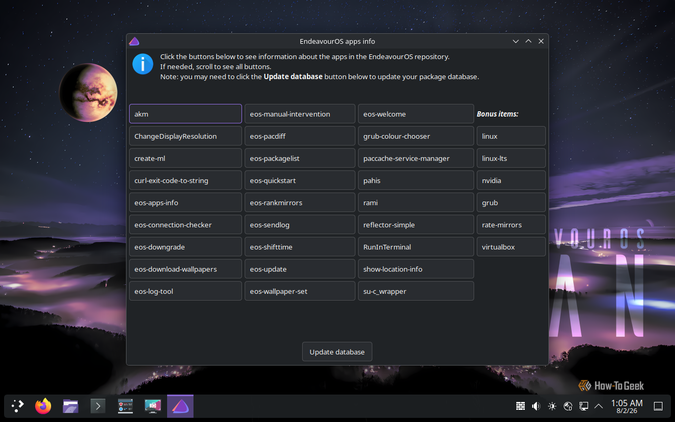675x422 pixels.
Task: Click the computer monitor tray icon
Action: [x=583, y=406]
